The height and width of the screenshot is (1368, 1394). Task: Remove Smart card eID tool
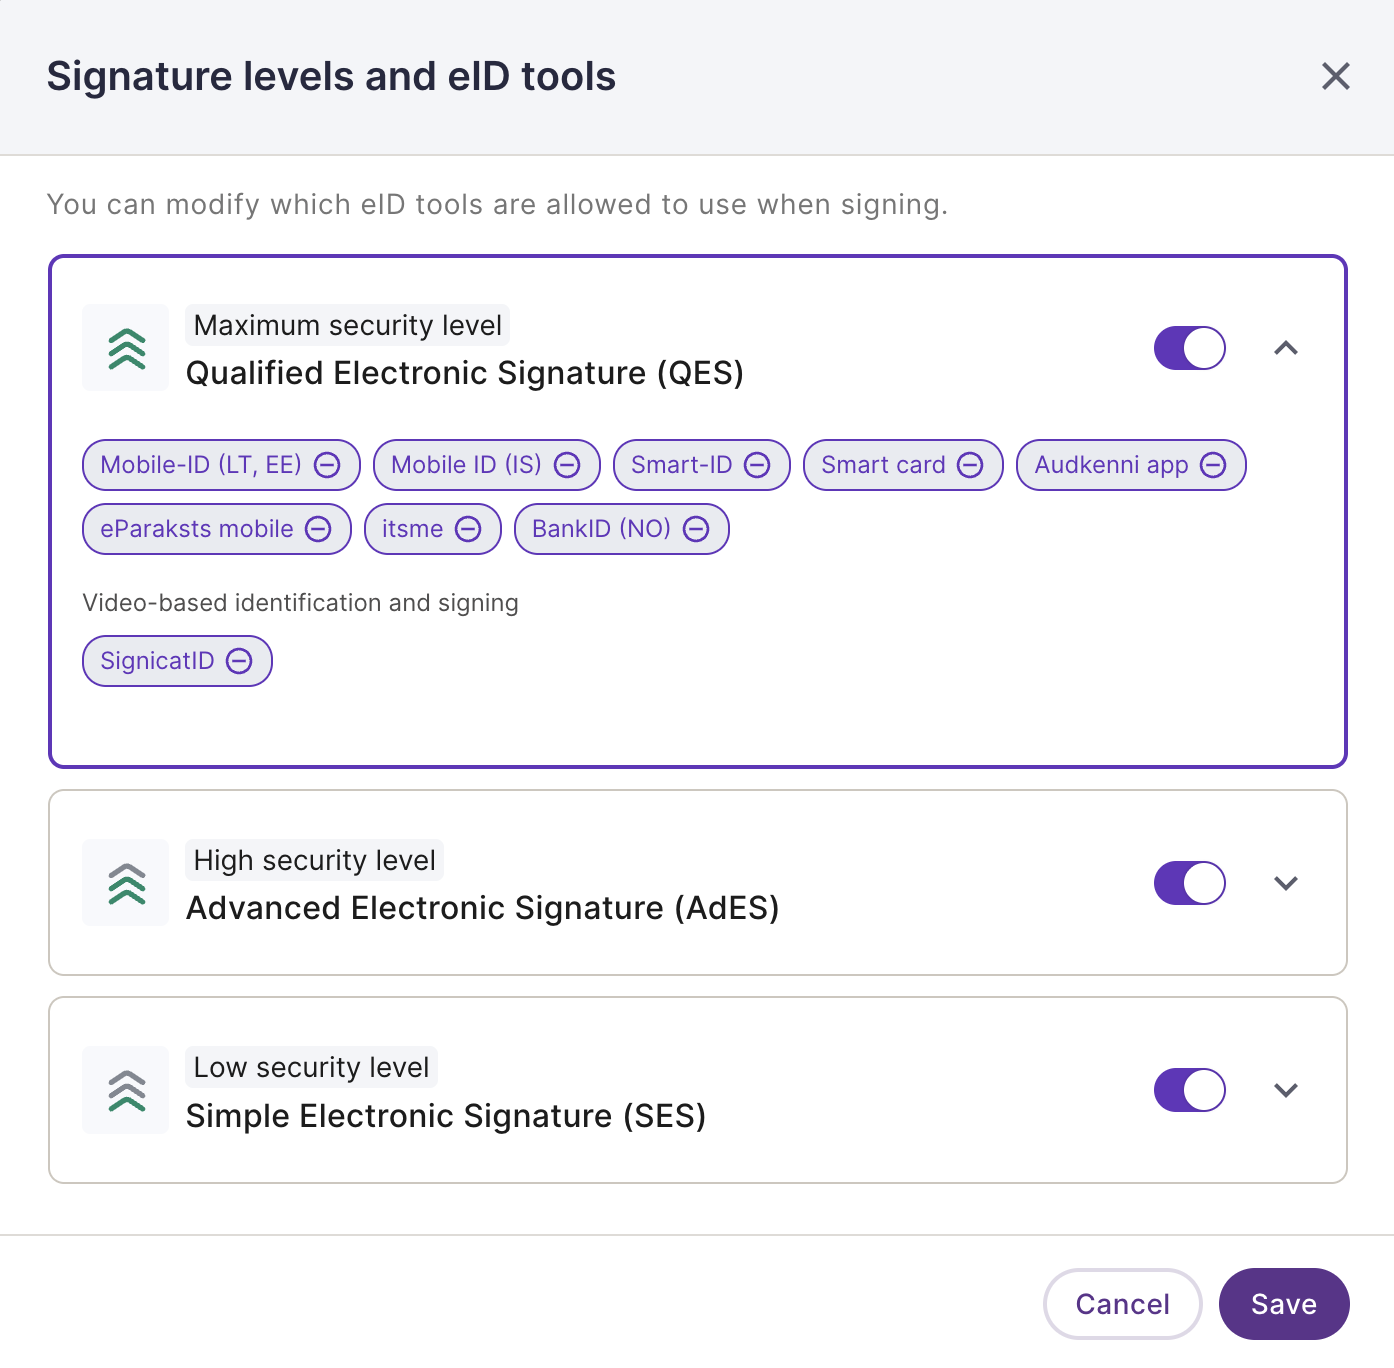[x=970, y=465]
